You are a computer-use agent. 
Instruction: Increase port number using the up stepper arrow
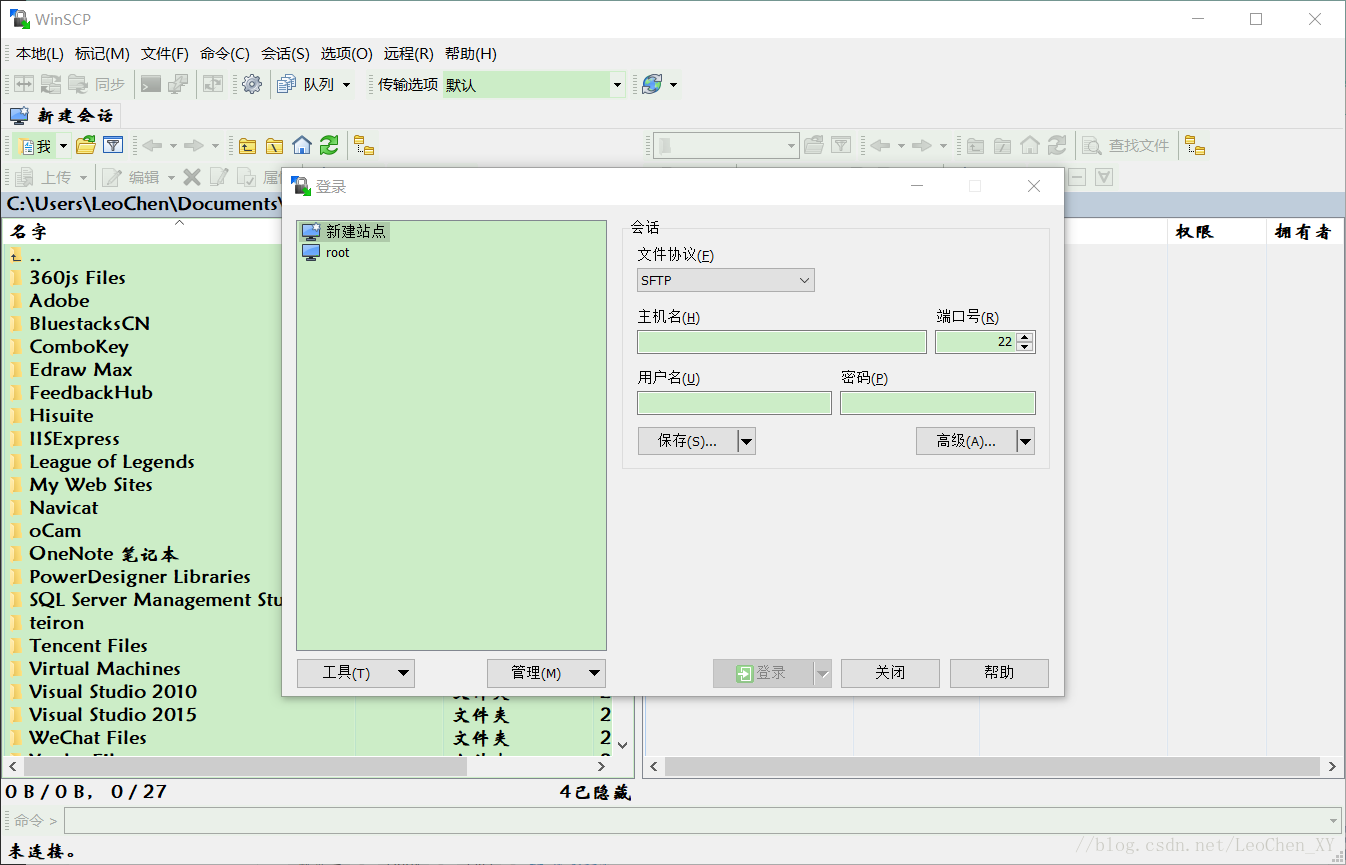coord(1025,336)
